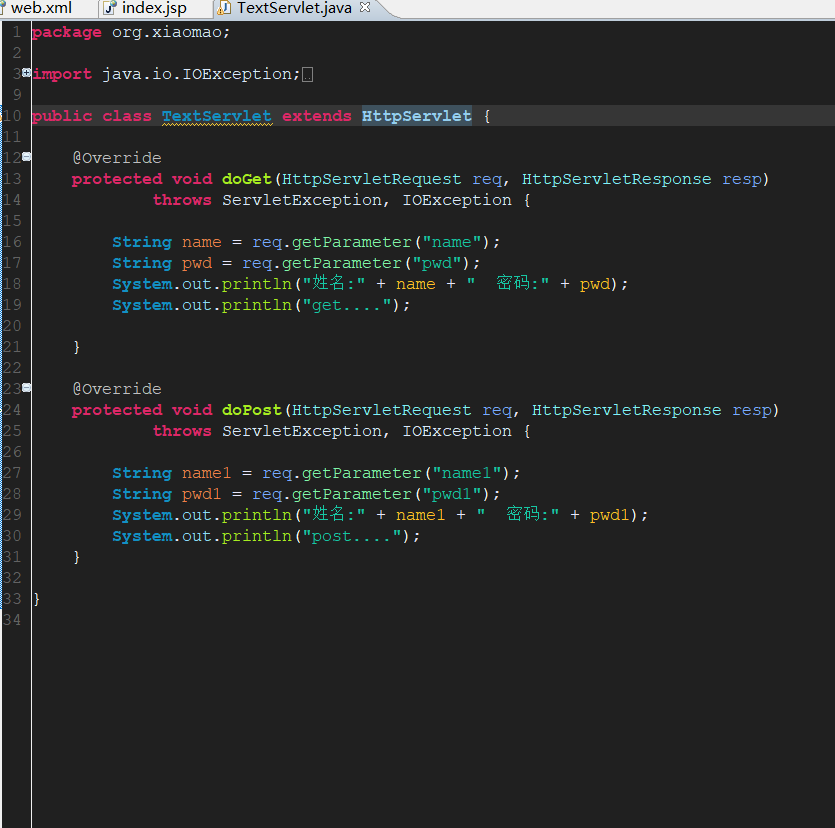Image resolution: width=835 pixels, height=828 pixels.
Task: Click IOException in the throws clause on line 14
Action: pos(456,199)
